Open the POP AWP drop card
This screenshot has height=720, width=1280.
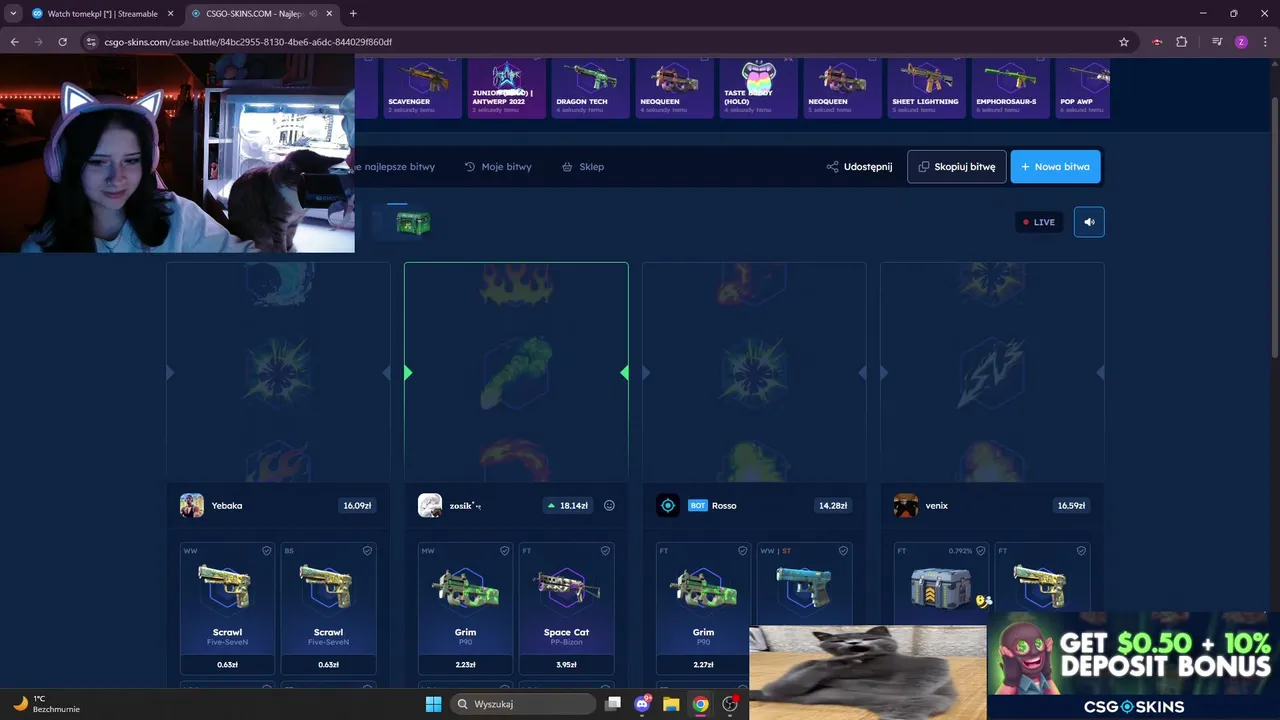coord(1082,88)
